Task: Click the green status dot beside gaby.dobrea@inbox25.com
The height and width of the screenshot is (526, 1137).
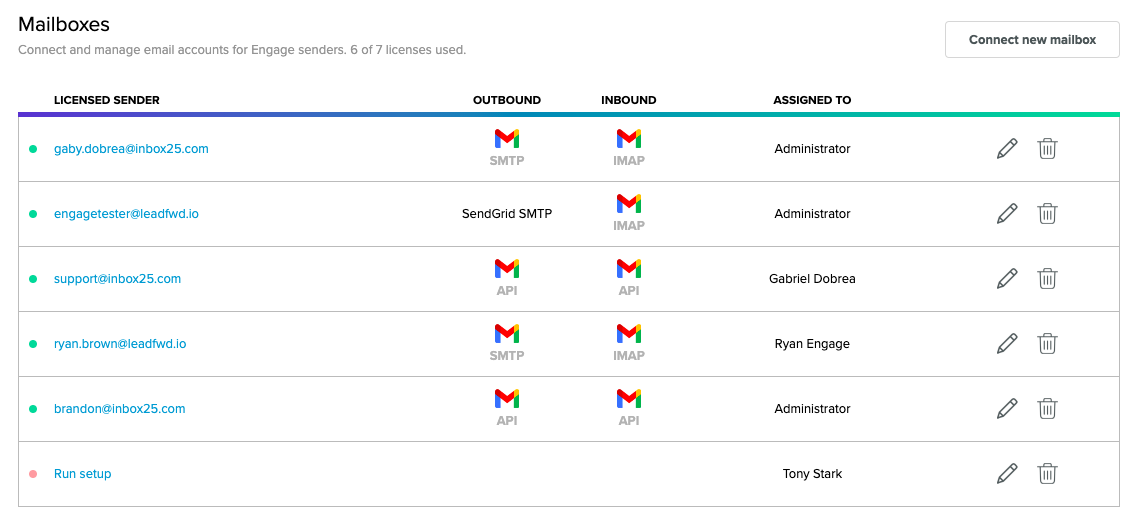Action: [x=33, y=149]
